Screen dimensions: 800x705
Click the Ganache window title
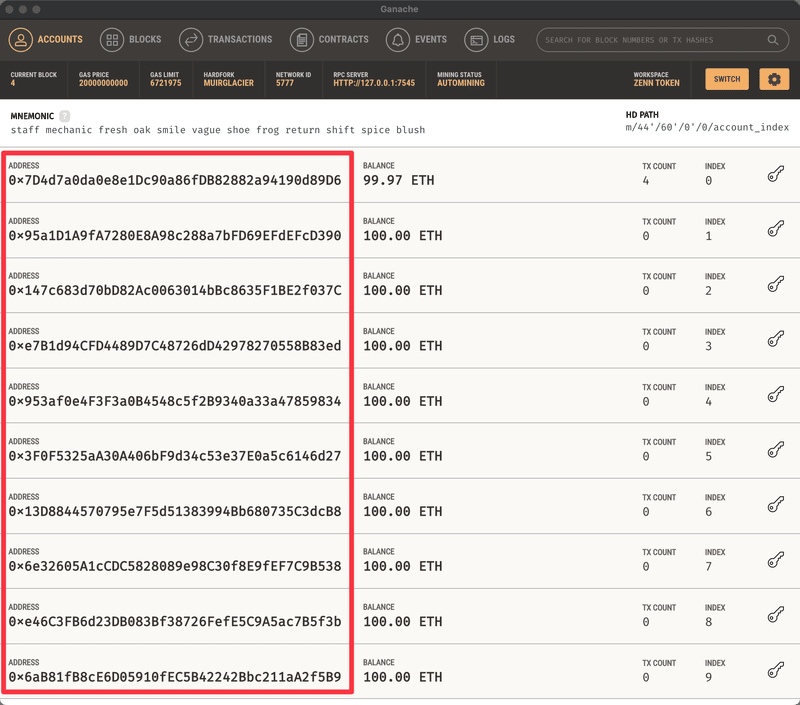point(399,9)
